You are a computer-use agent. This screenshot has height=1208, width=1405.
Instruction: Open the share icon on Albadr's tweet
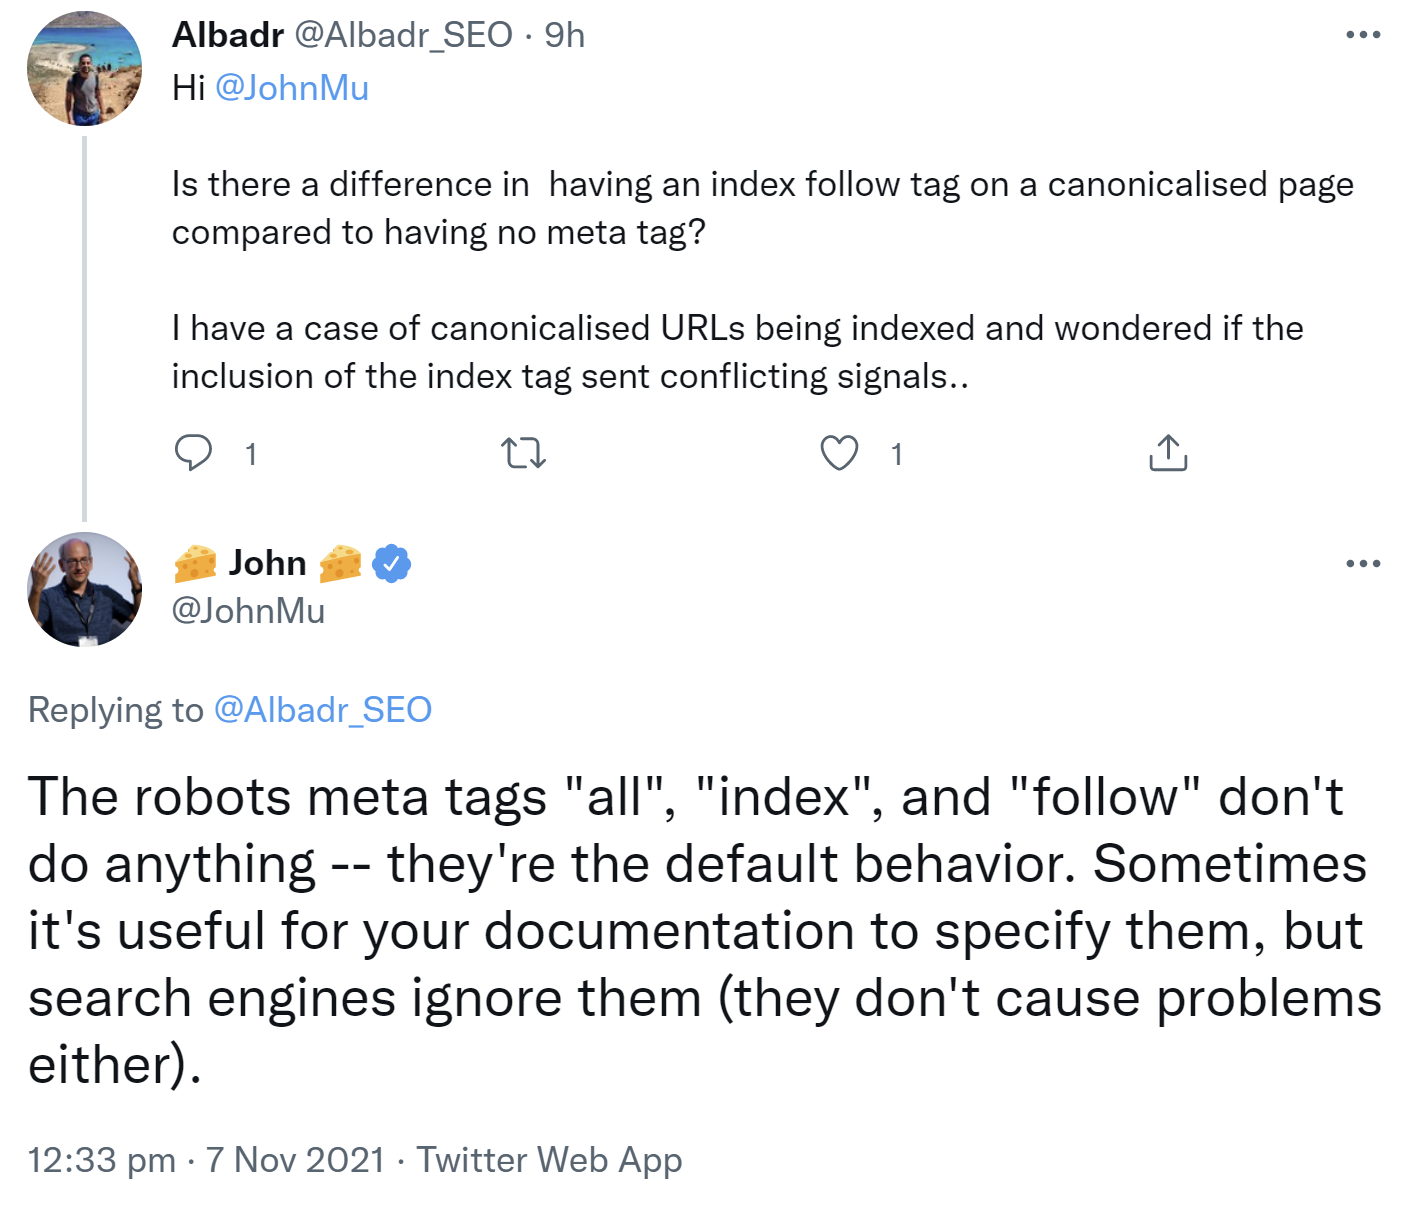[1166, 453]
